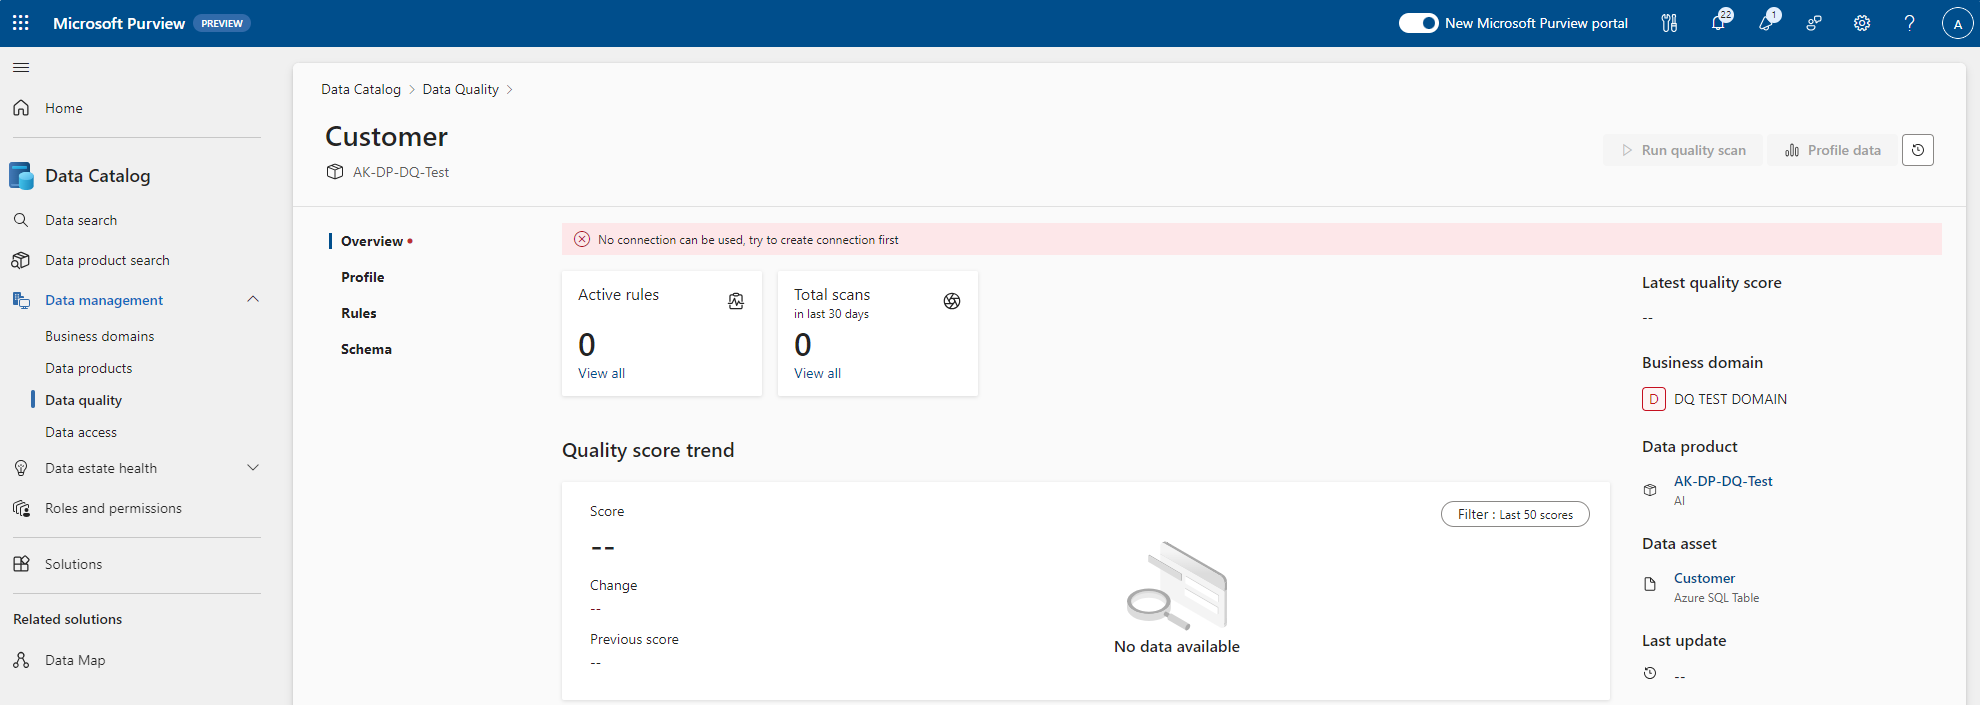Open Data quality in the sidebar

pos(83,400)
